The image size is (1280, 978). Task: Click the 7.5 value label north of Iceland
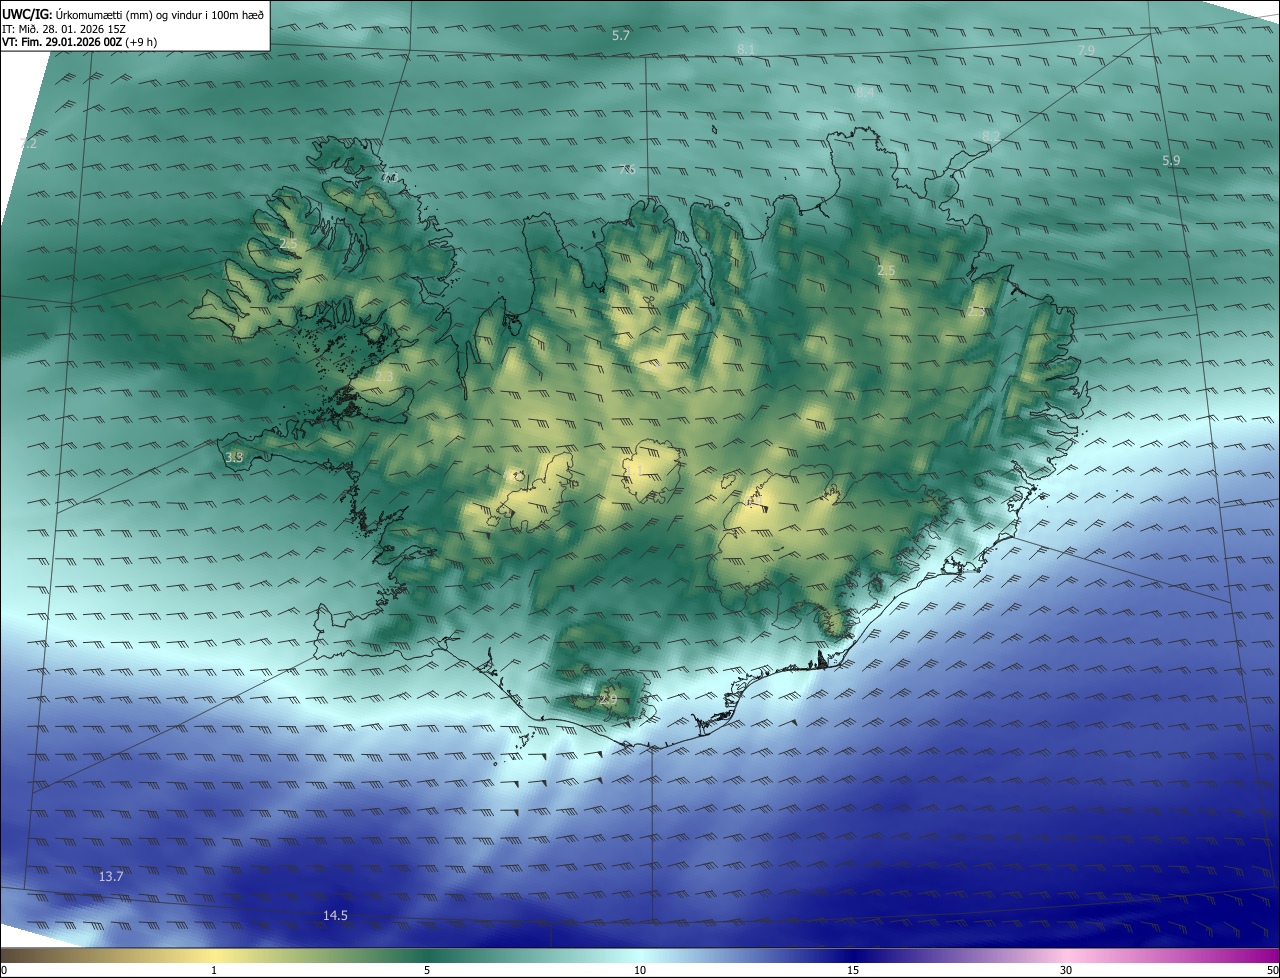627,169
